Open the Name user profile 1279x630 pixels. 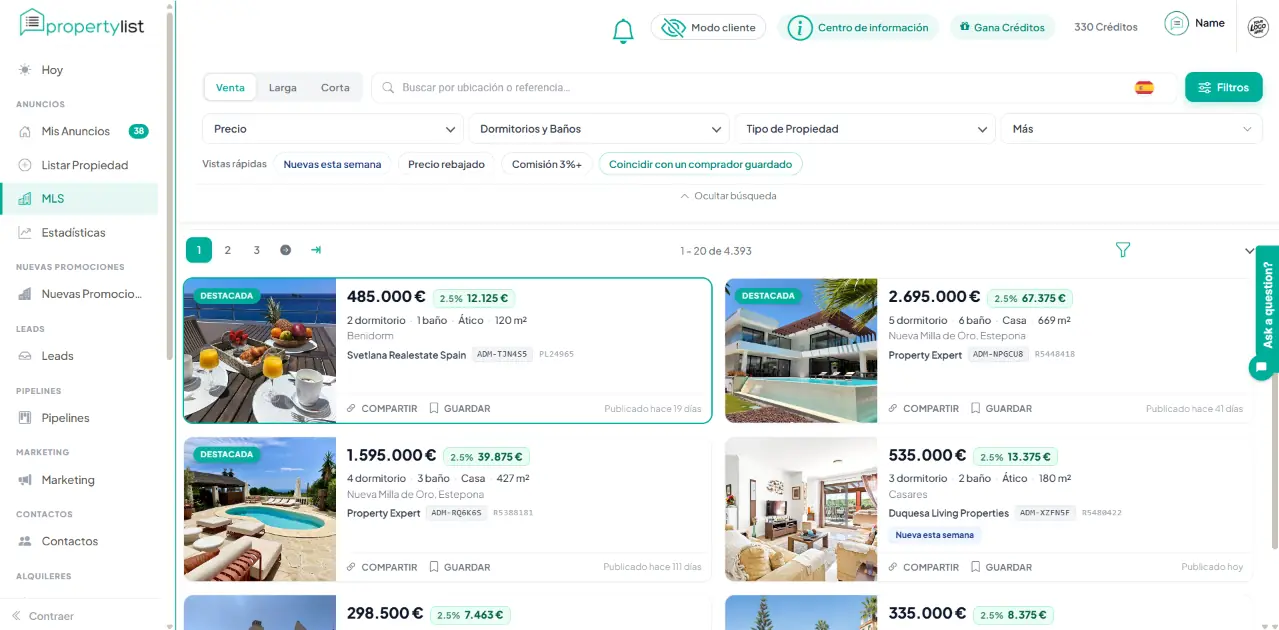click(x=1195, y=23)
